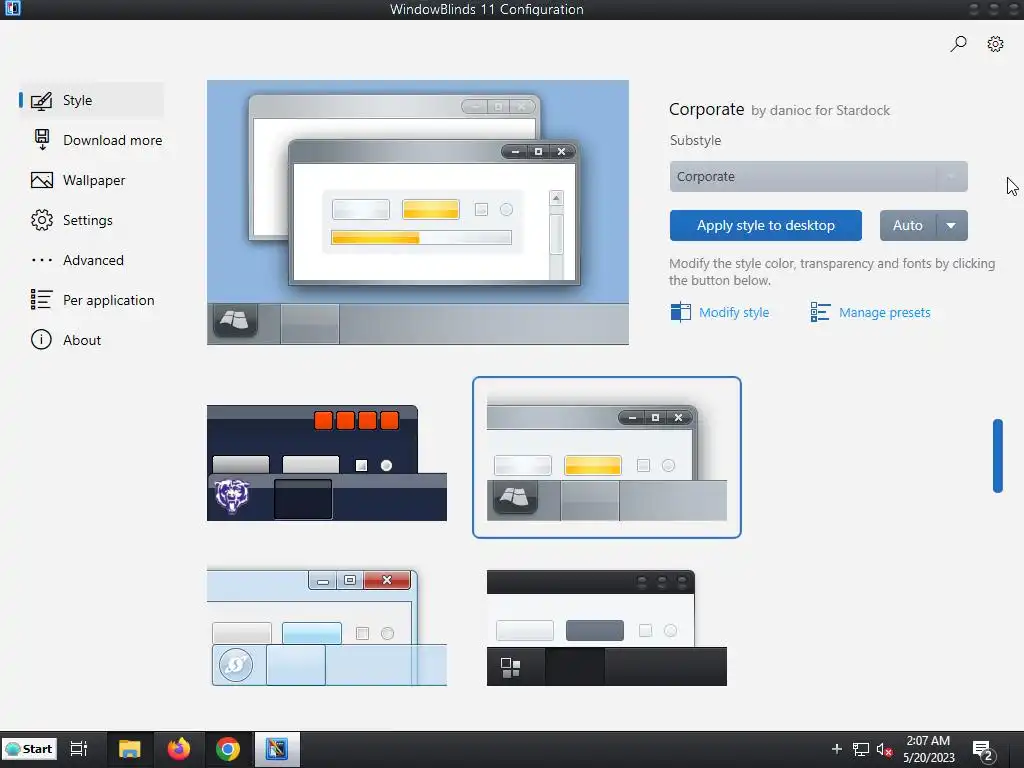The height and width of the screenshot is (768, 1024).
Task: Open the Corporate substyle dropdown
Action: coord(818,176)
